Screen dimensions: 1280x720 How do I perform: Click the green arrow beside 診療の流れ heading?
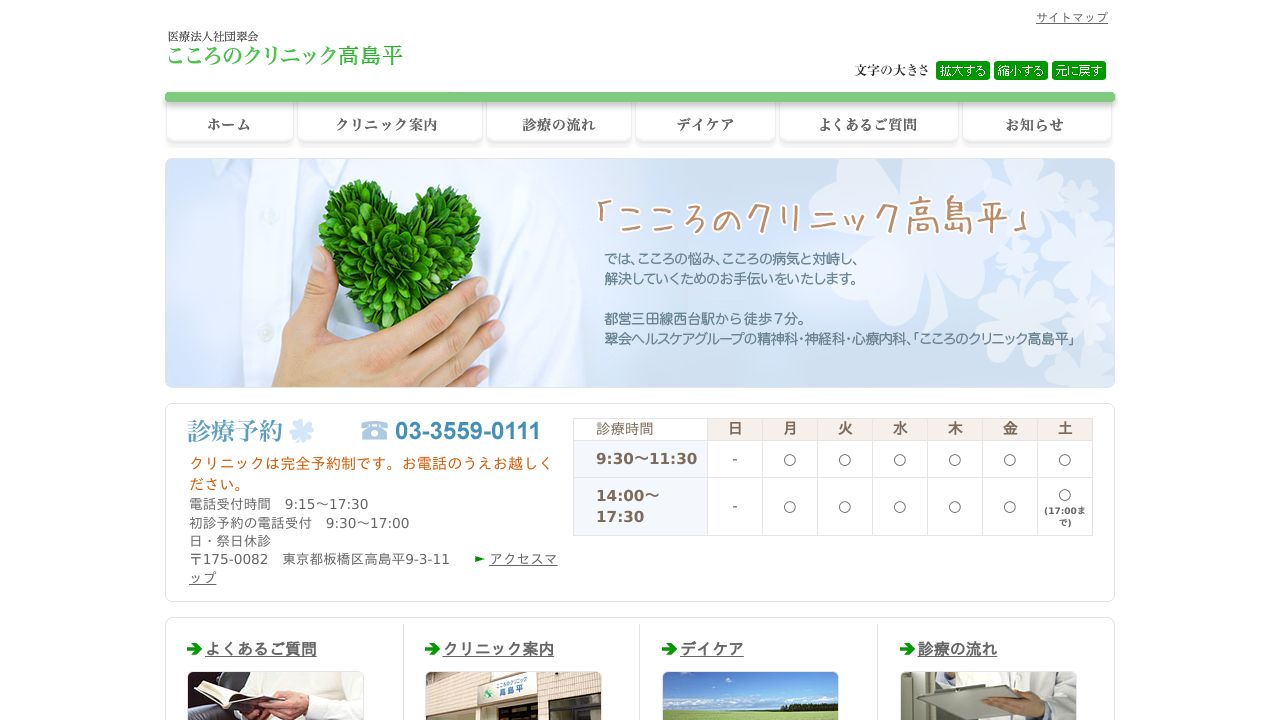point(907,649)
